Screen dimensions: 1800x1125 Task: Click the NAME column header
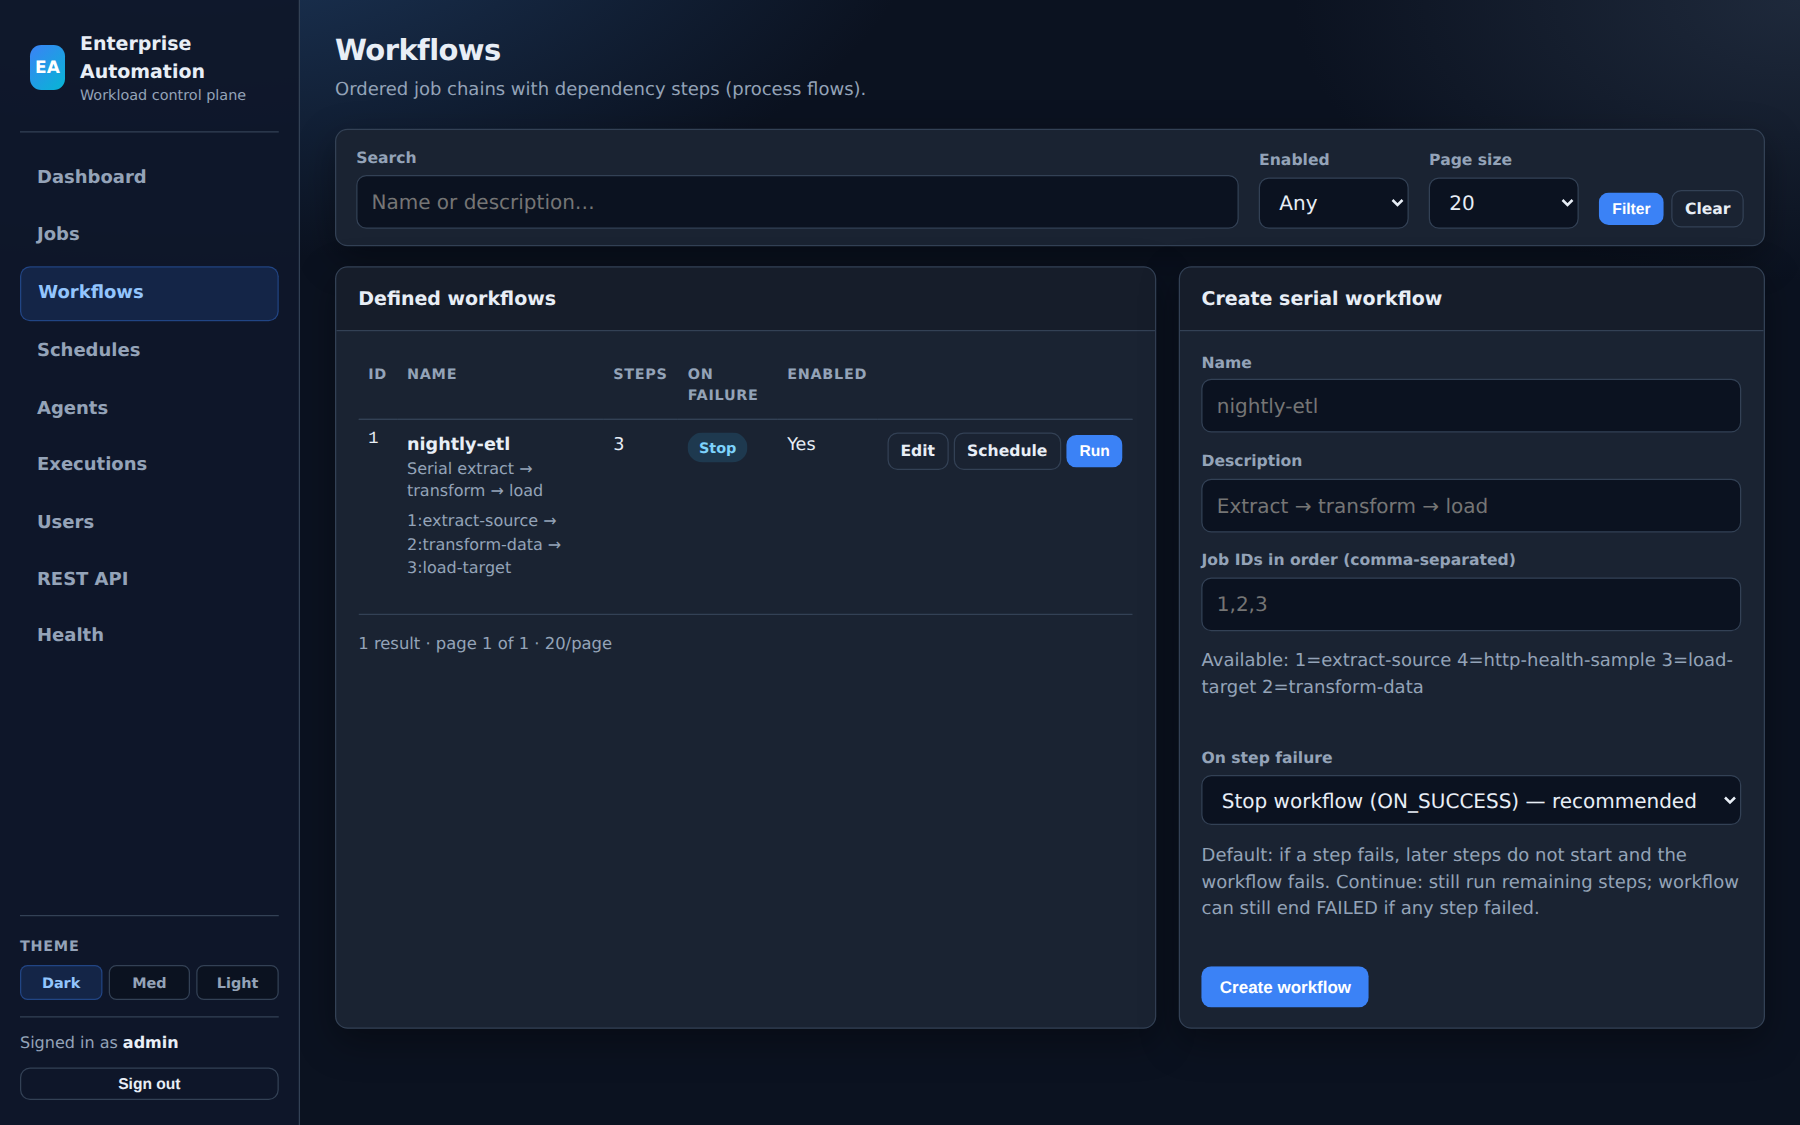point(432,374)
